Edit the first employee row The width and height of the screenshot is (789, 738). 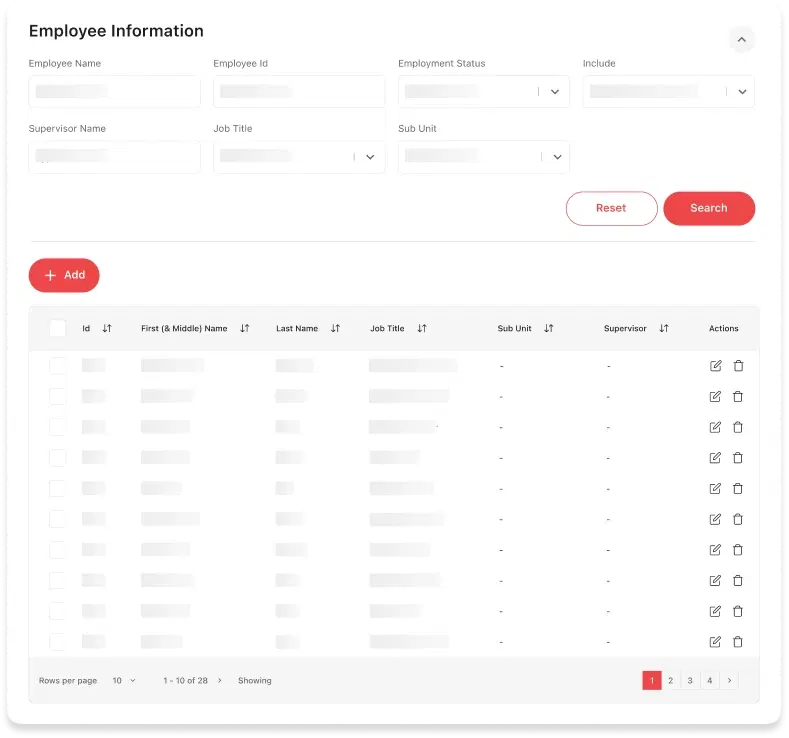[715, 366]
